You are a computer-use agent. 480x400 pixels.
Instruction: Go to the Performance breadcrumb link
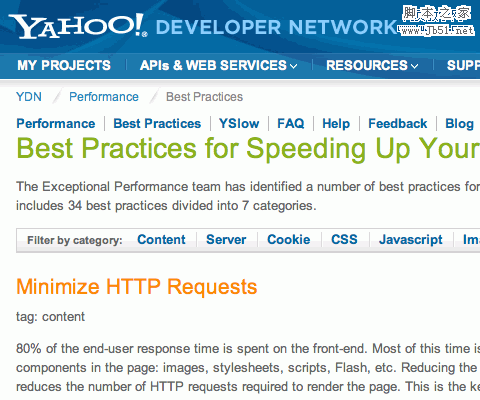[x=104, y=97]
